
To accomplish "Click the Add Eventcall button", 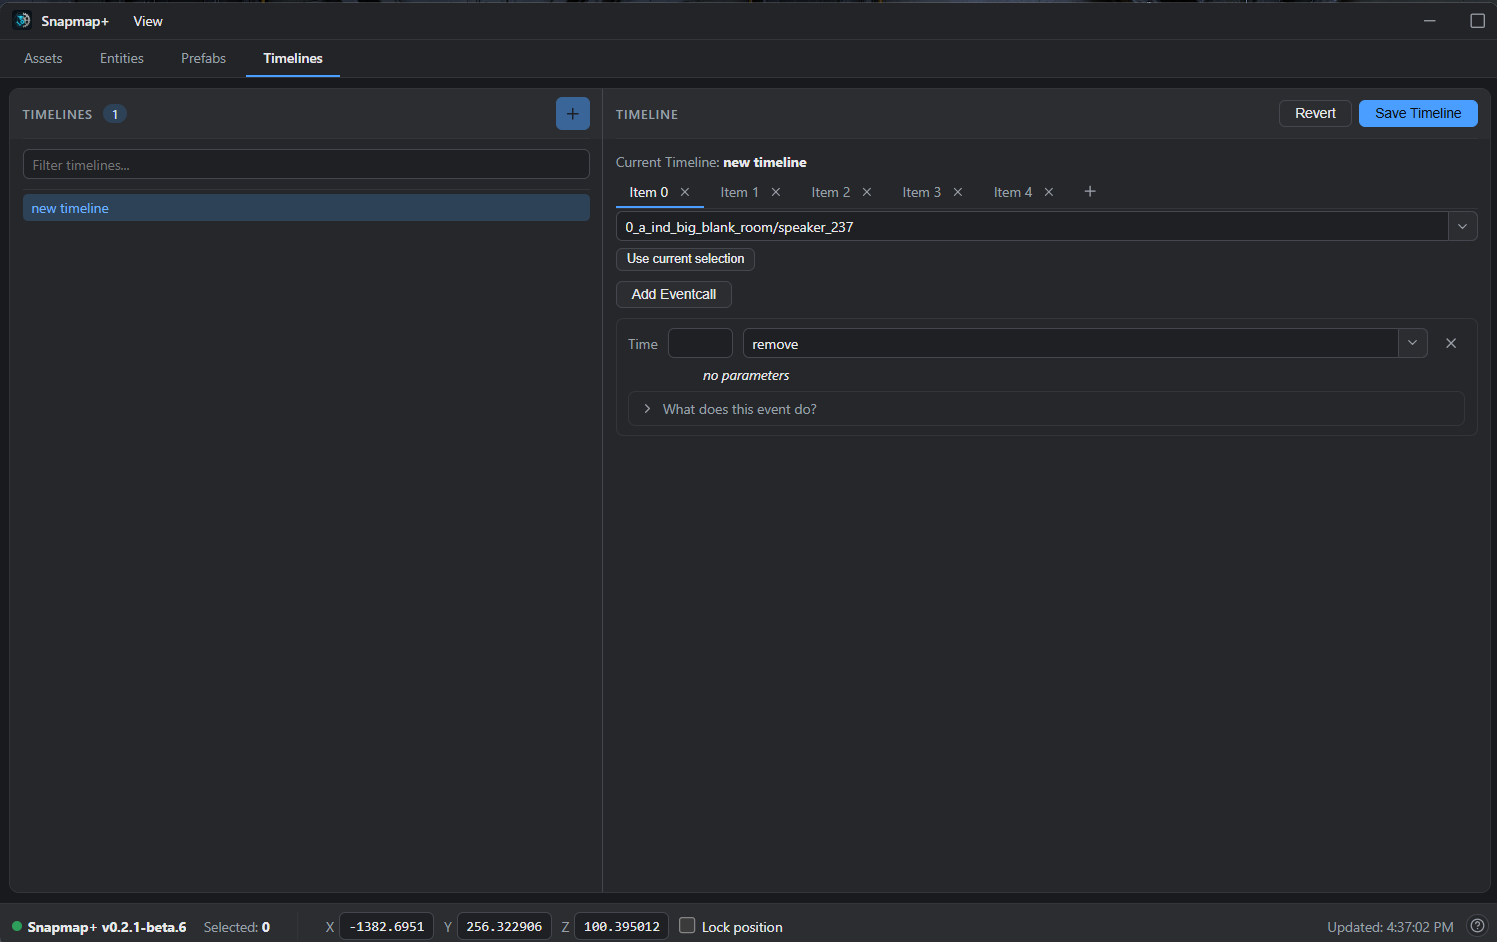I will [674, 294].
